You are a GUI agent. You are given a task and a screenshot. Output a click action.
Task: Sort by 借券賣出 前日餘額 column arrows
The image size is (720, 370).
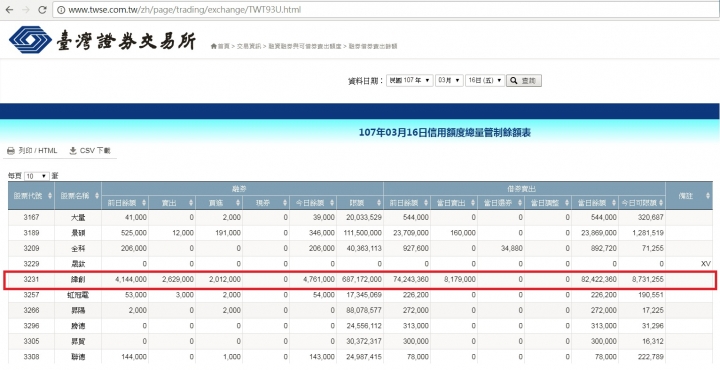coord(426,203)
